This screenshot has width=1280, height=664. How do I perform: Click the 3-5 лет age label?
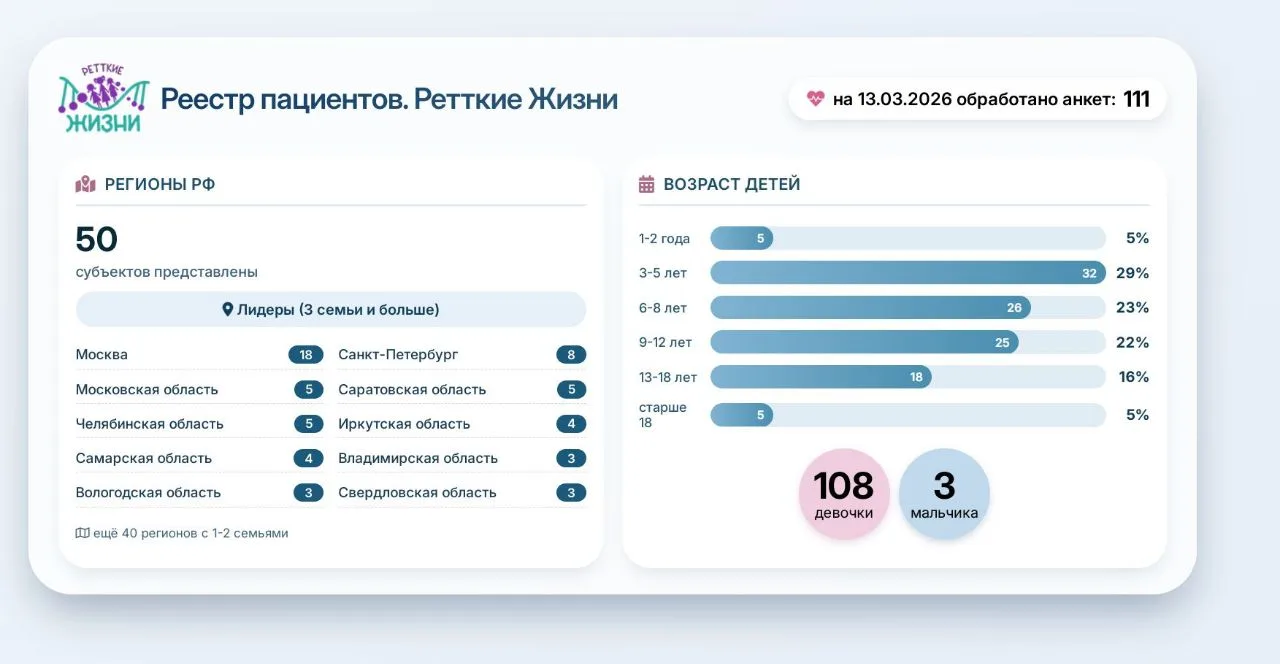(663, 273)
